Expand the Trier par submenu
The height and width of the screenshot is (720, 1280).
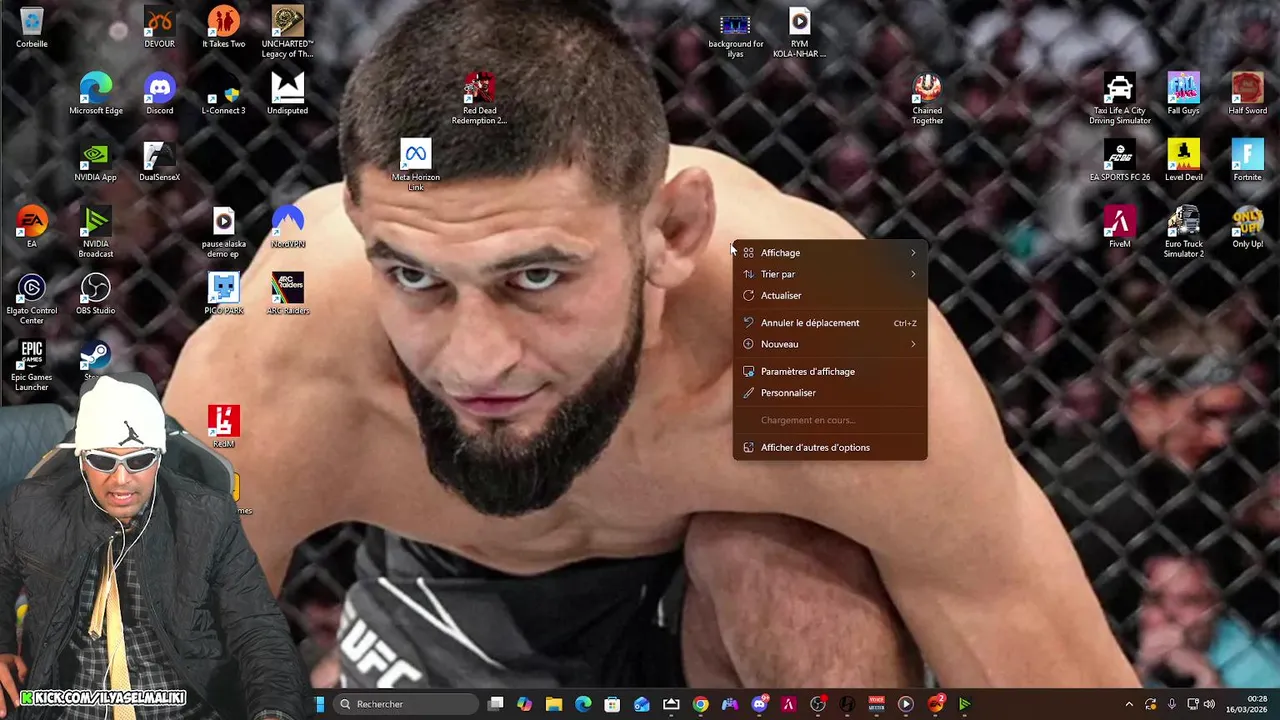coord(830,274)
